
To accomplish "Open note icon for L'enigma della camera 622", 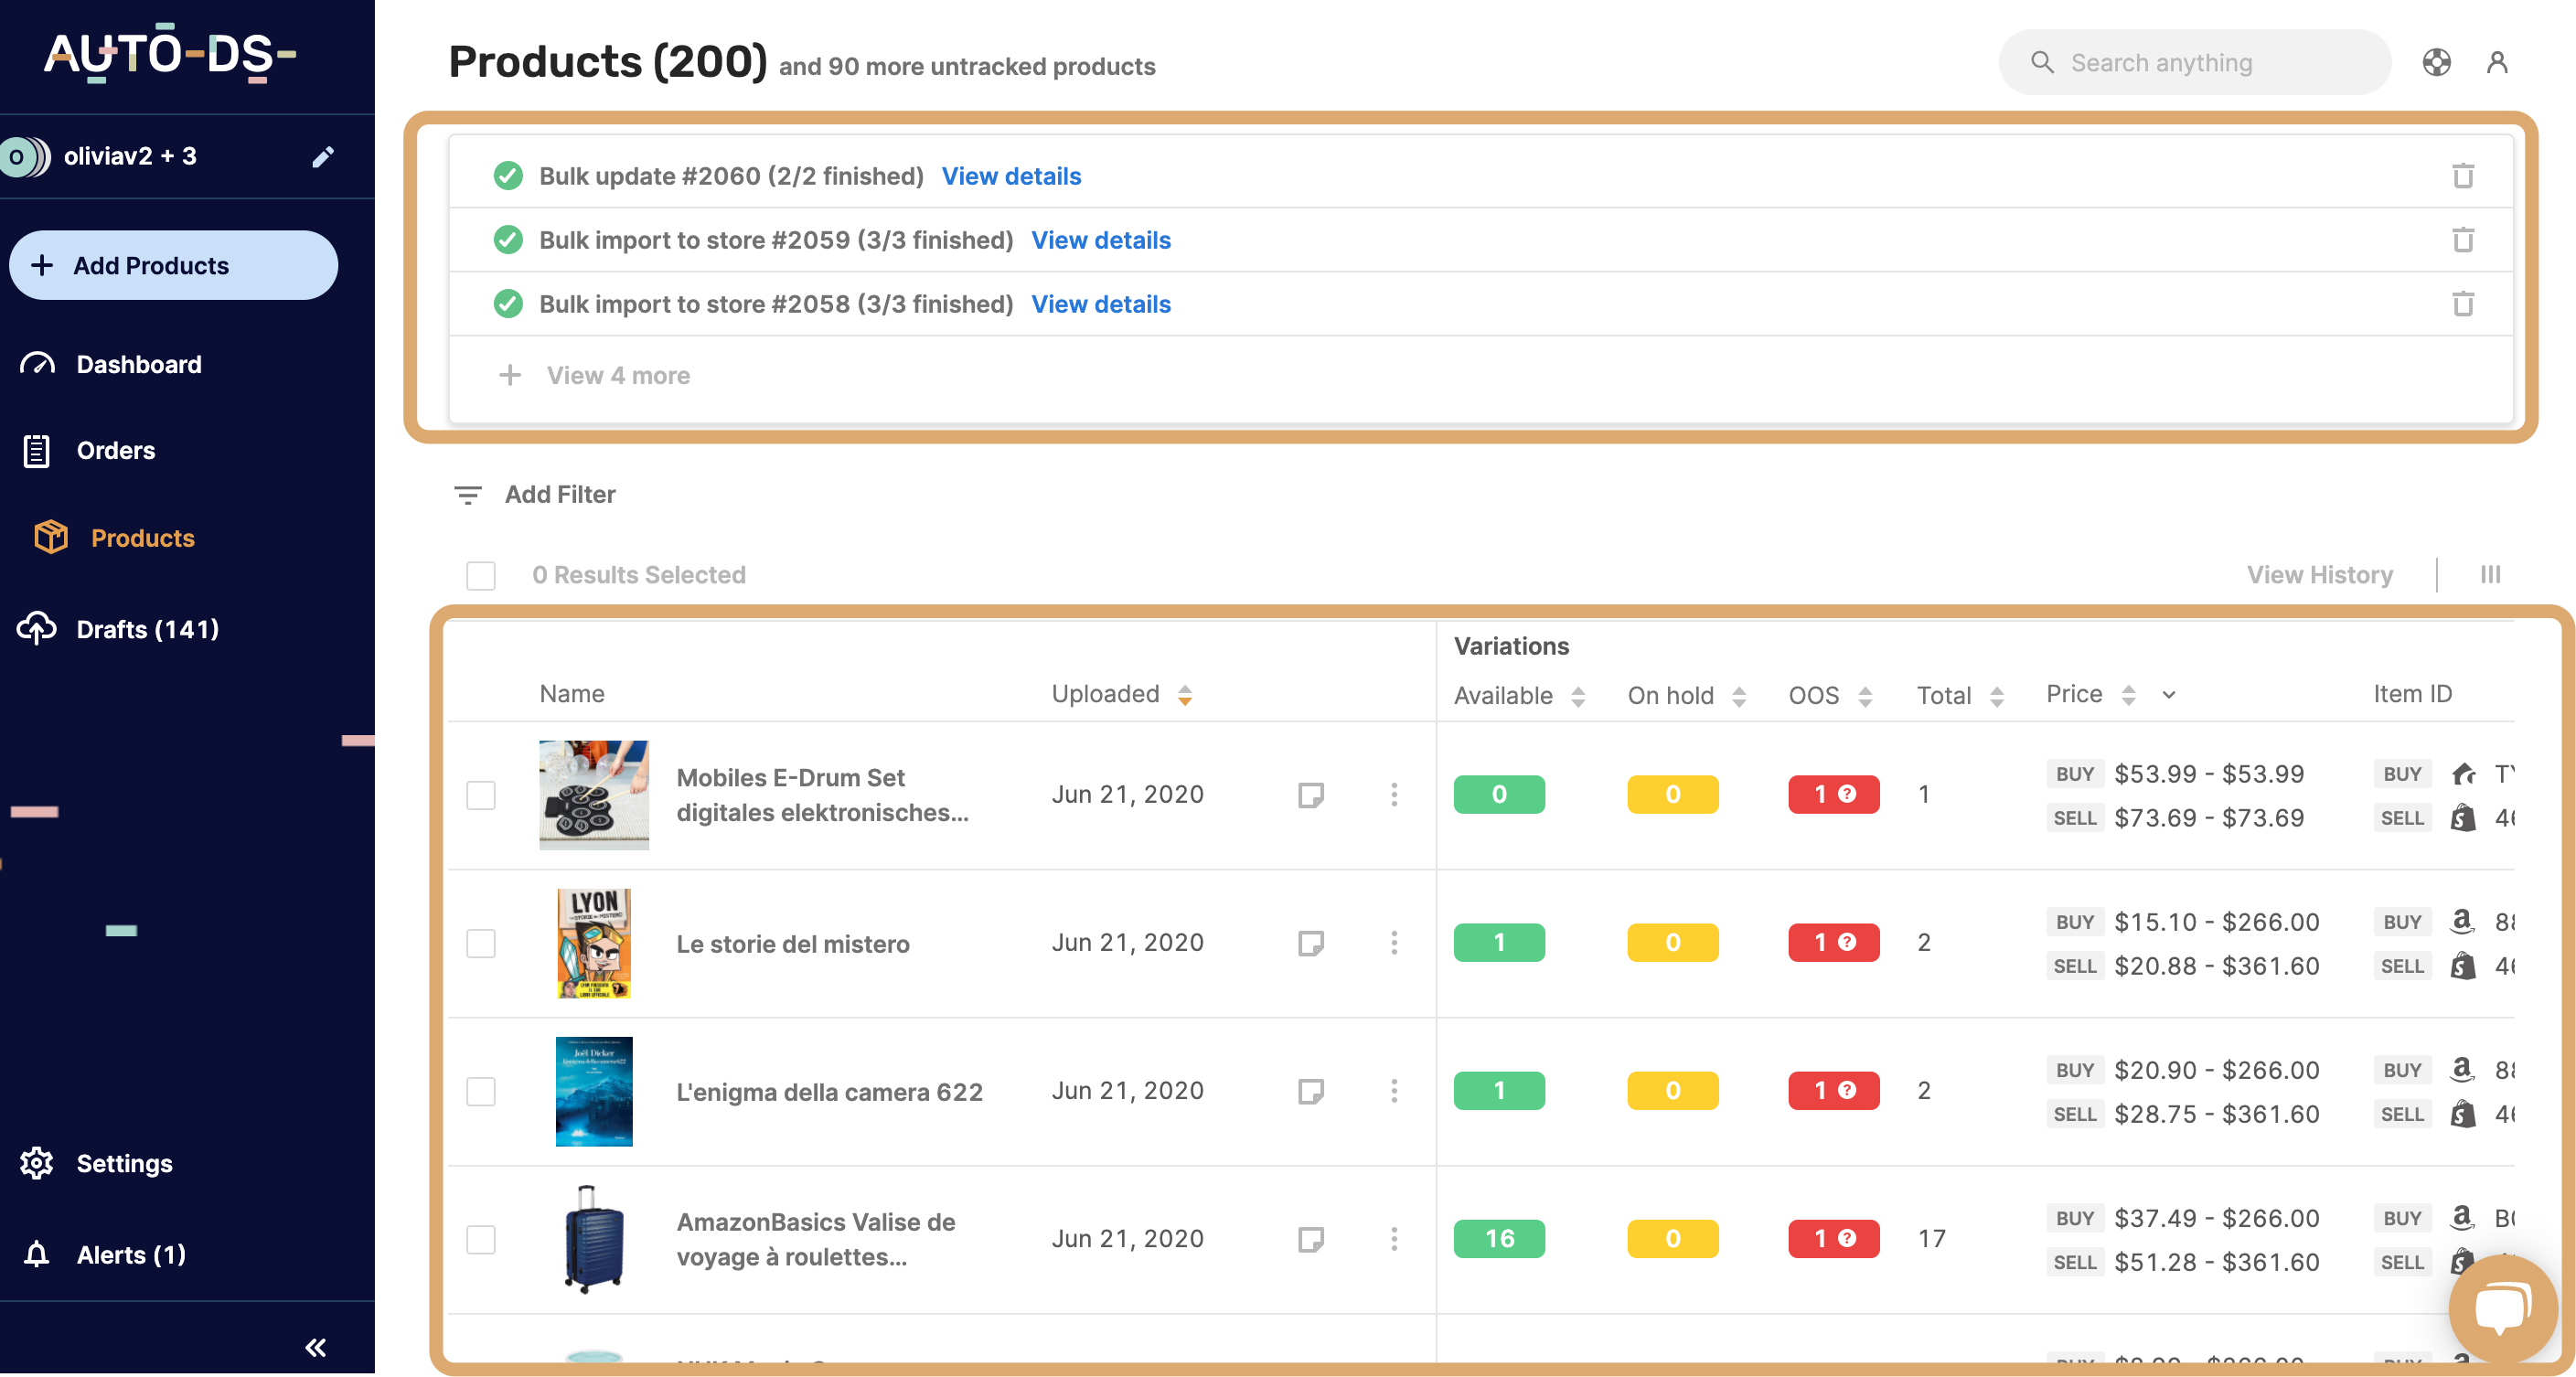I will coord(1310,1091).
